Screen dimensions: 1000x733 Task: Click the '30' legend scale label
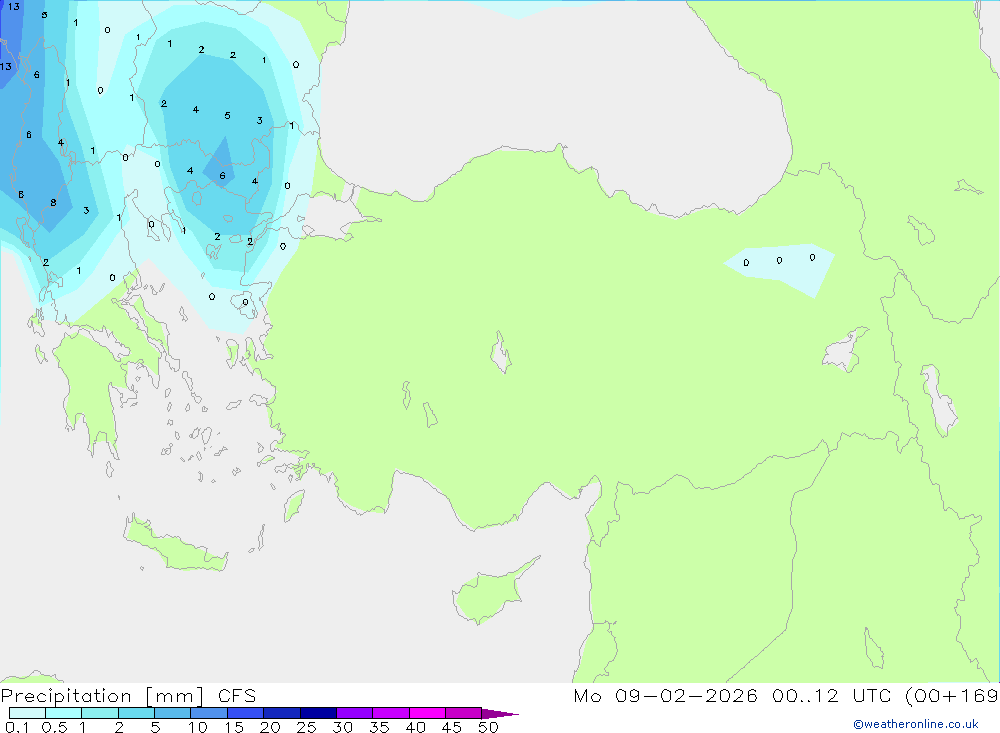tap(342, 727)
